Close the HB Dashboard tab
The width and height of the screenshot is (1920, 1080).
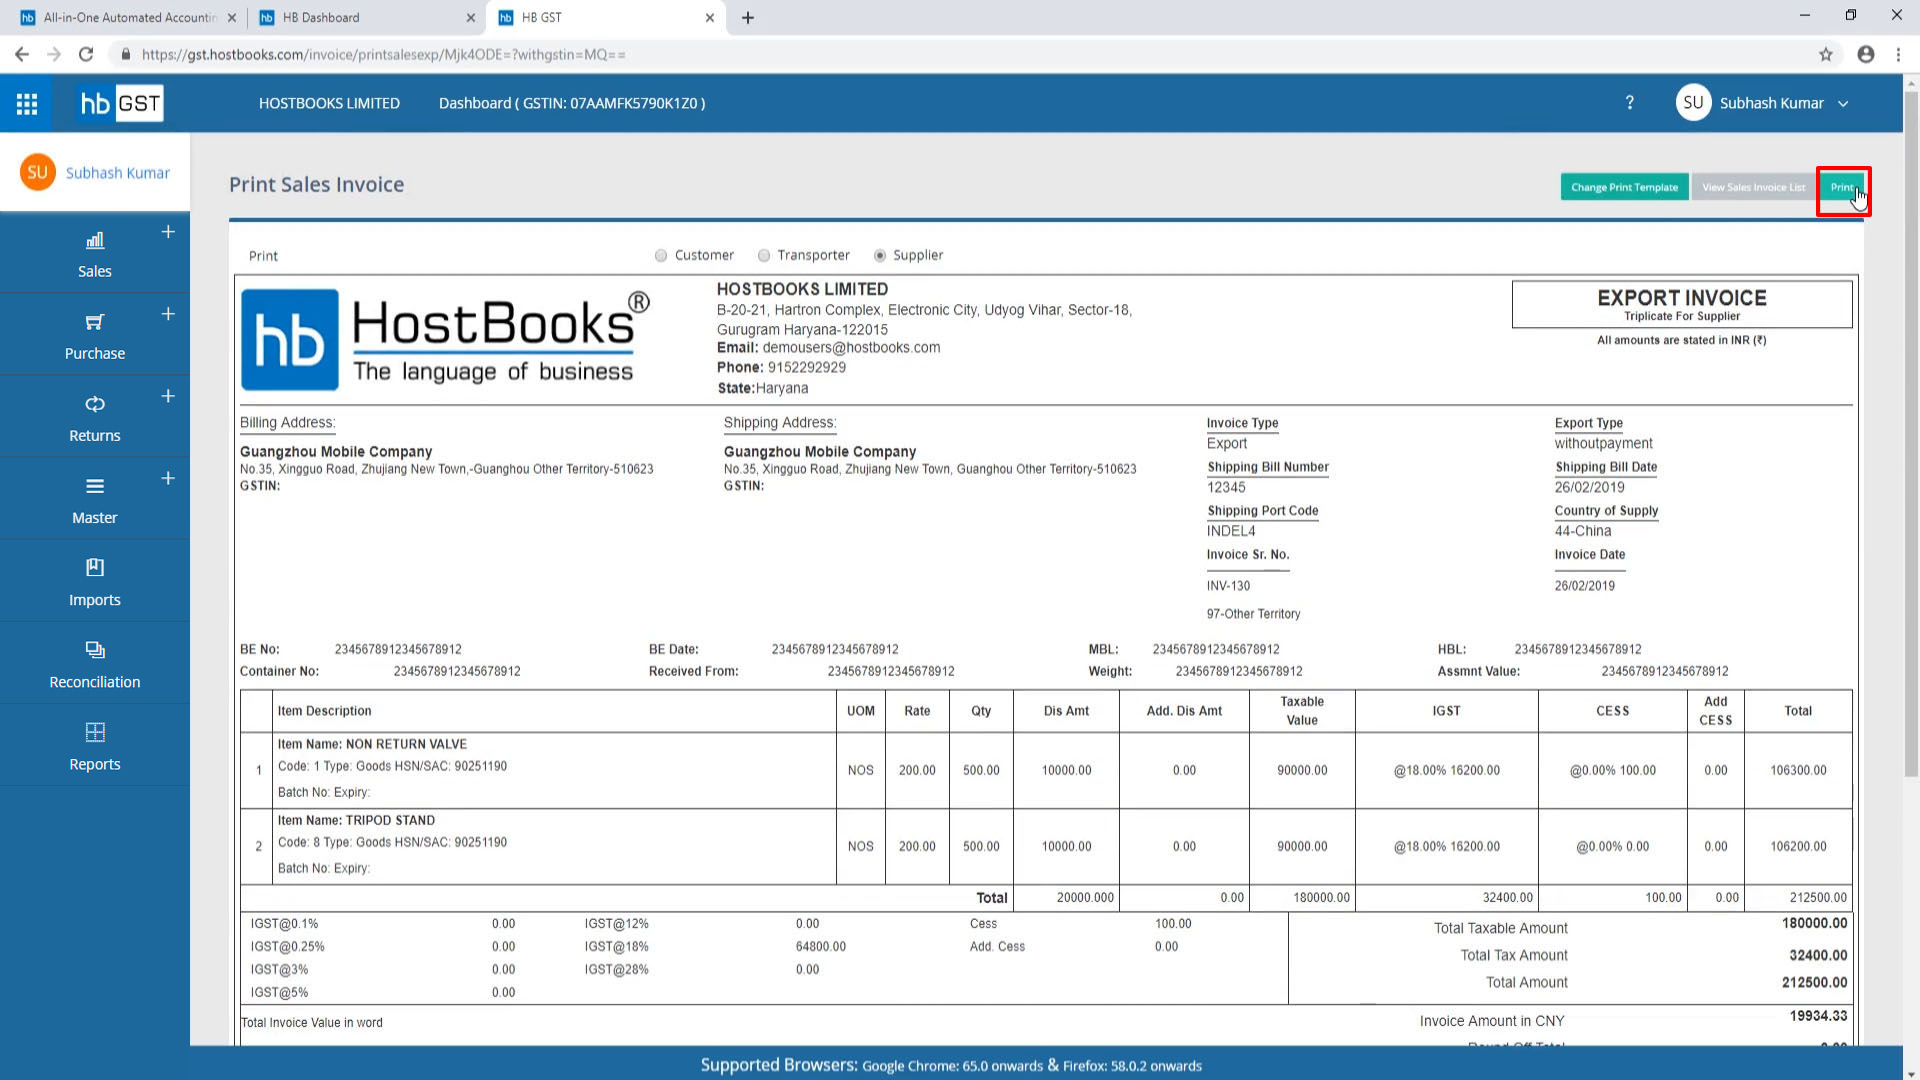471,17
